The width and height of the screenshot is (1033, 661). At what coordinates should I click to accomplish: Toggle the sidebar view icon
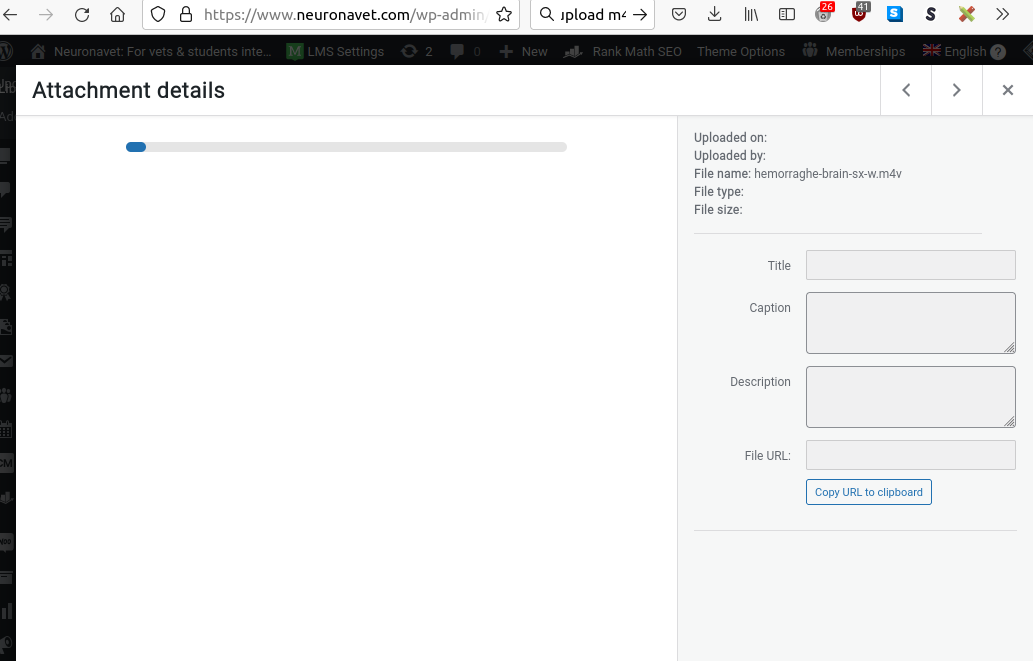pos(787,14)
